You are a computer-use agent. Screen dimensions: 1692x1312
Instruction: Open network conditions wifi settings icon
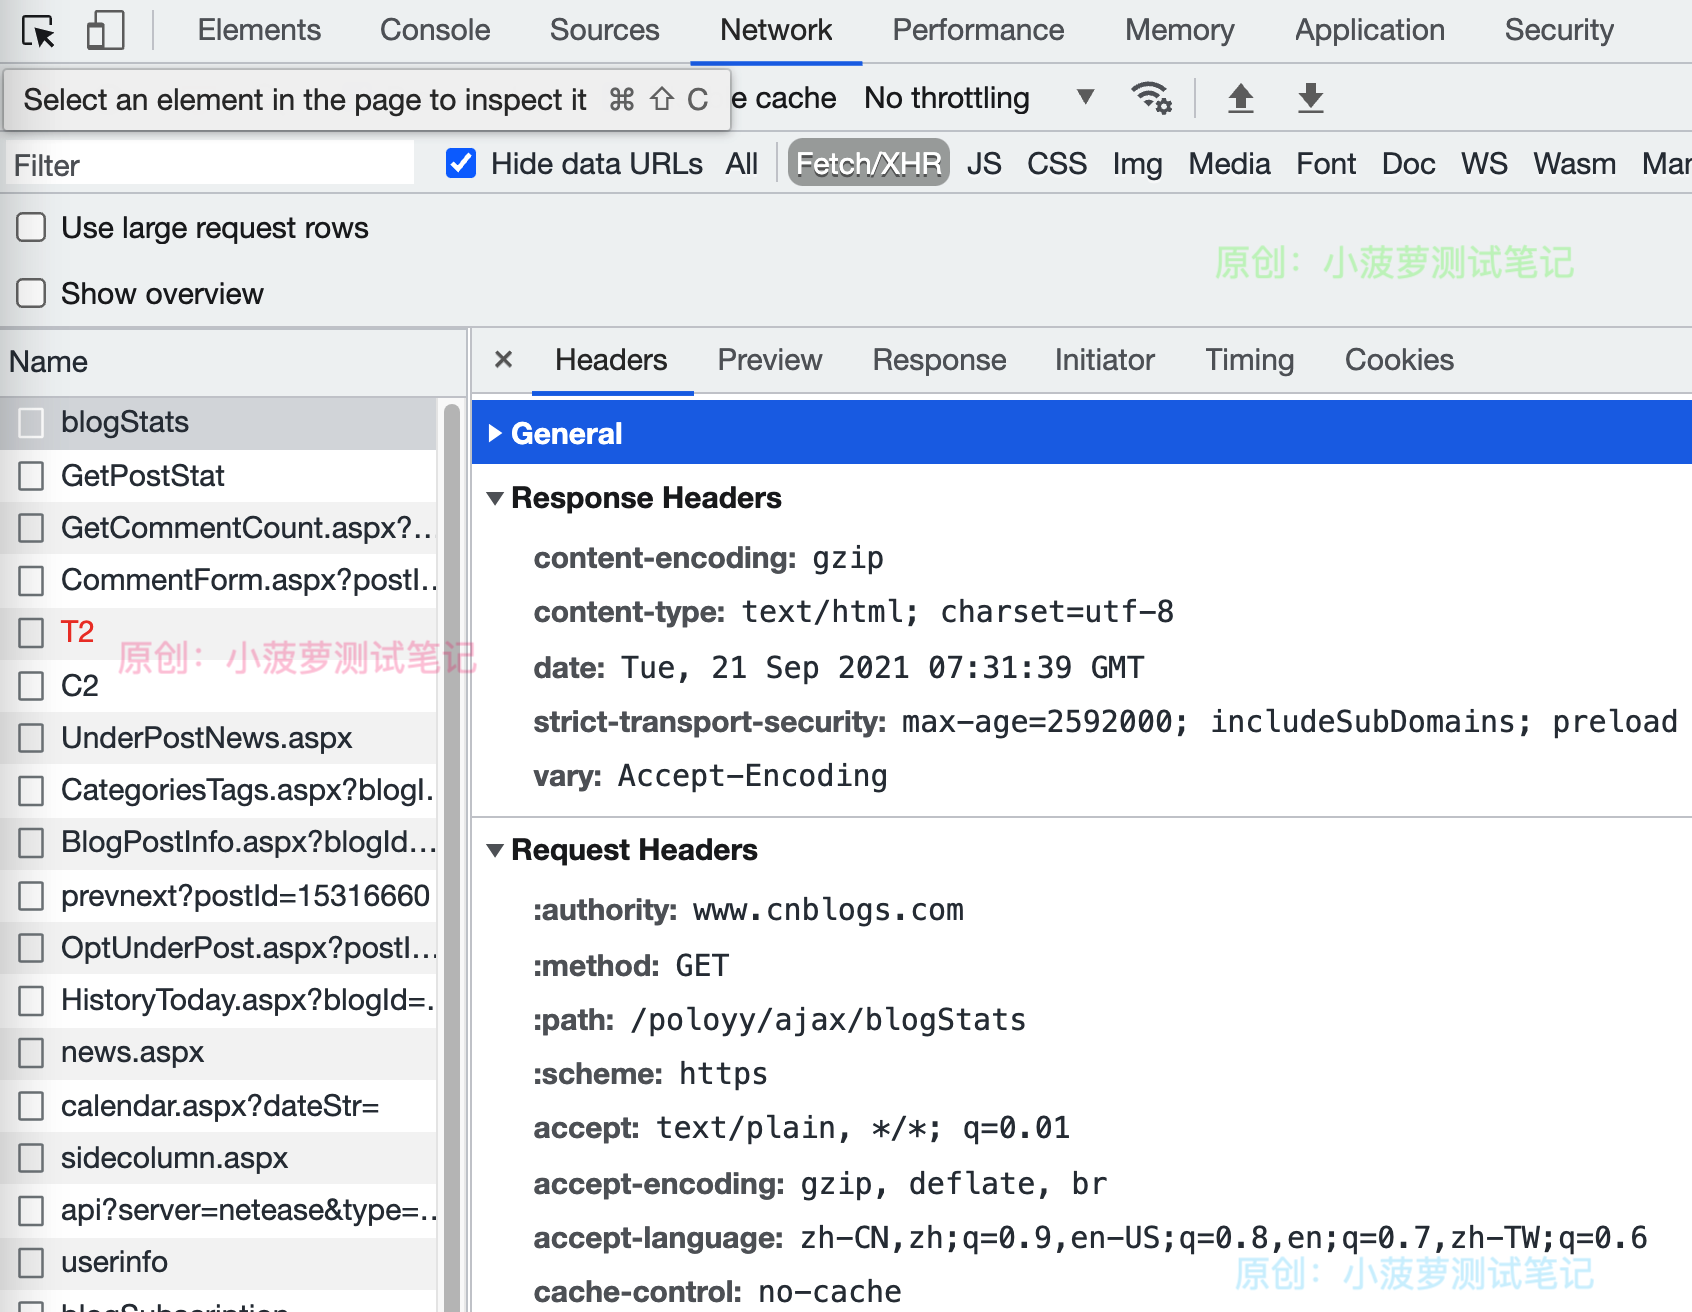click(x=1151, y=98)
